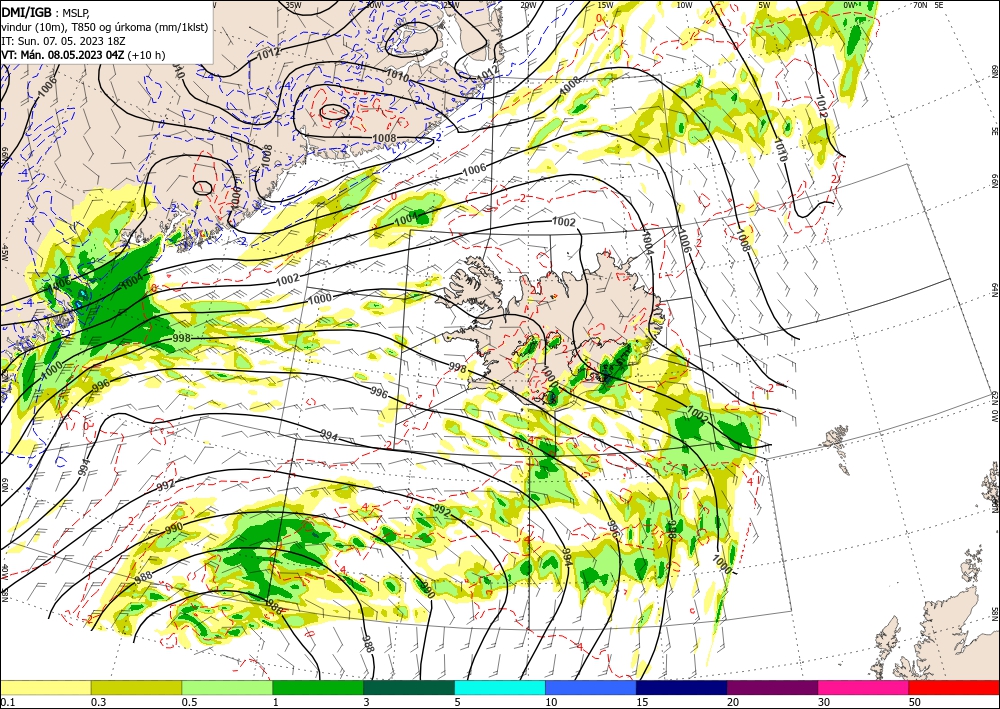Image resolution: width=1000 pixels, height=709 pixels.
Task: Click the '70N' latitude label
Action: click(920, 5)
